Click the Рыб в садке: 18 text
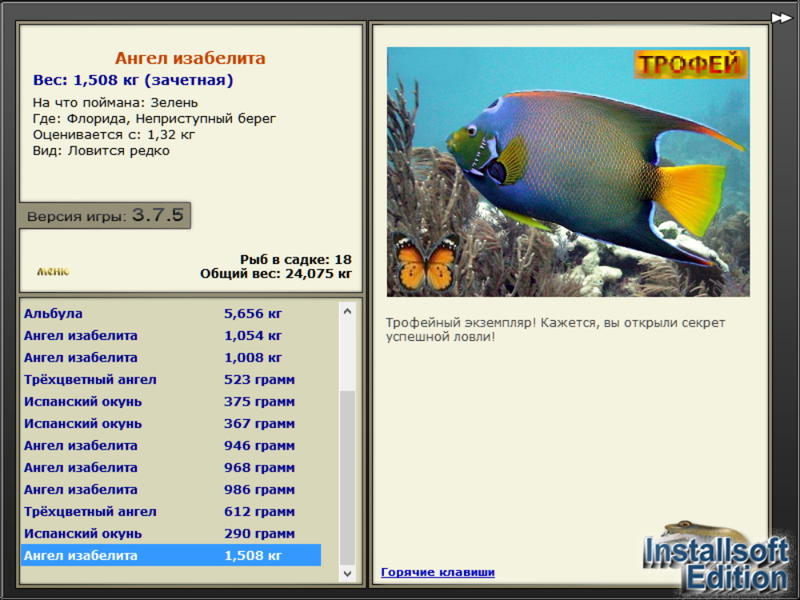This screenshot has height=600, width=800. pos(296,259)
